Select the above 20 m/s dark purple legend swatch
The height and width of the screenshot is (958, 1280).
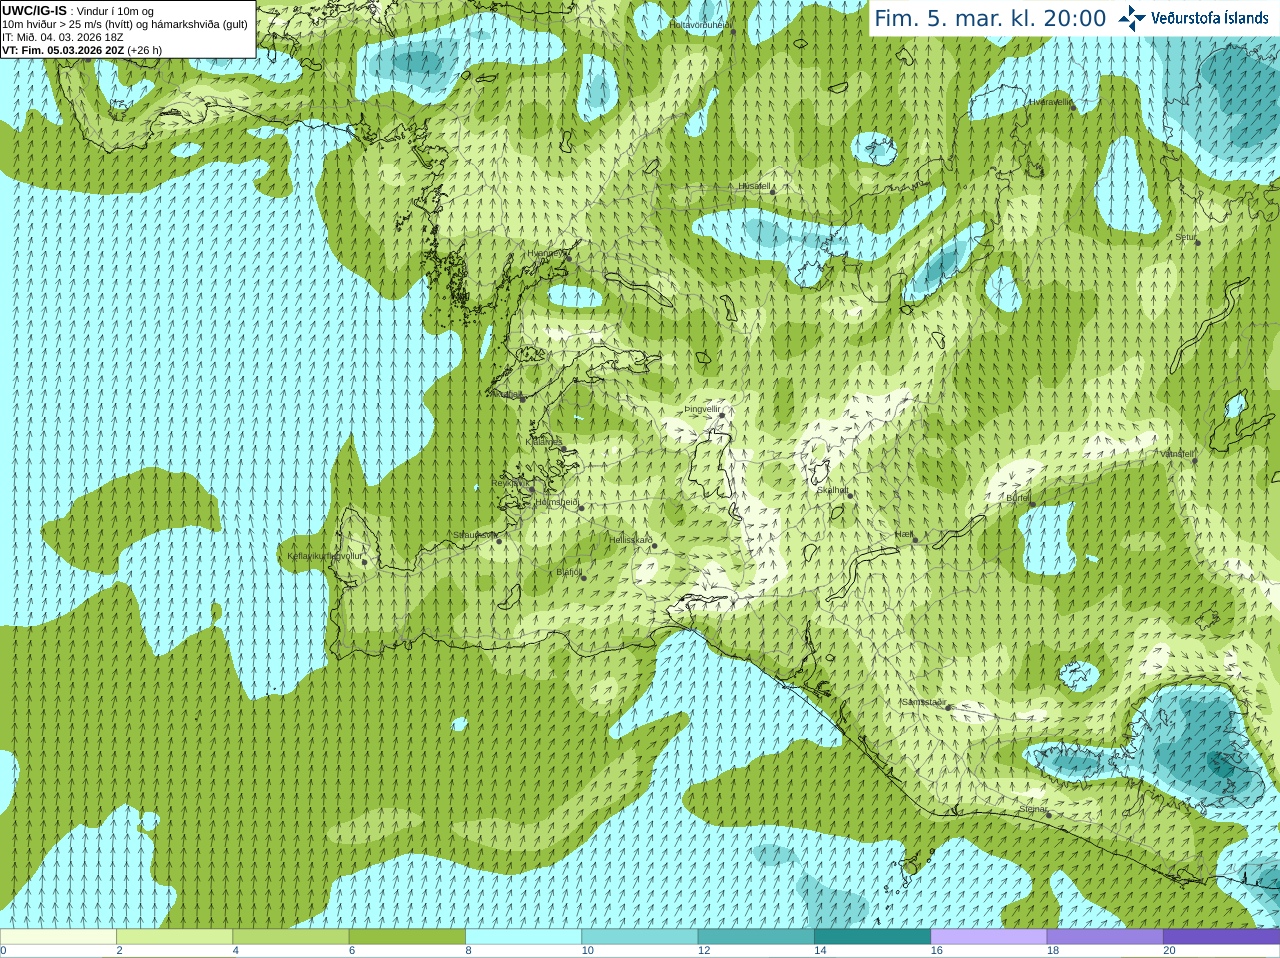click(x=1221, y=937)
